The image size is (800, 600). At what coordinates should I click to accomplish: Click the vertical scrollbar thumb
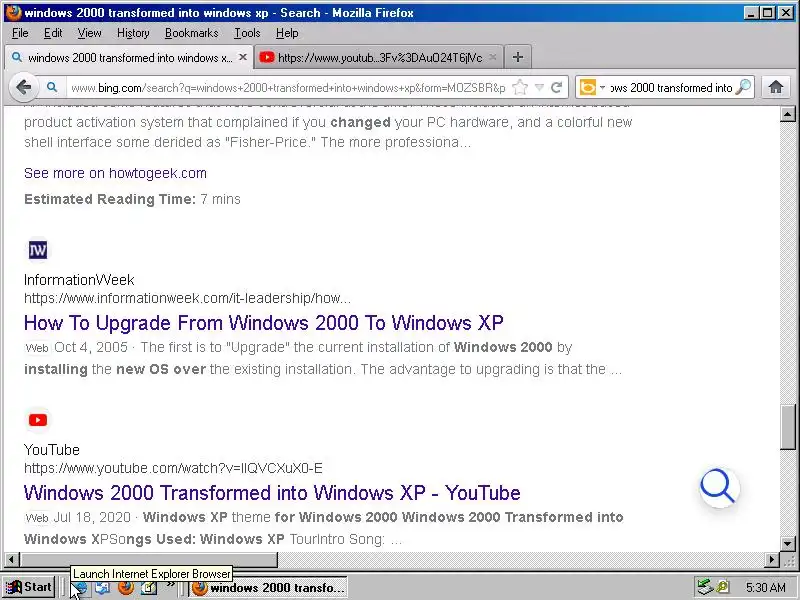coord(787,427)
